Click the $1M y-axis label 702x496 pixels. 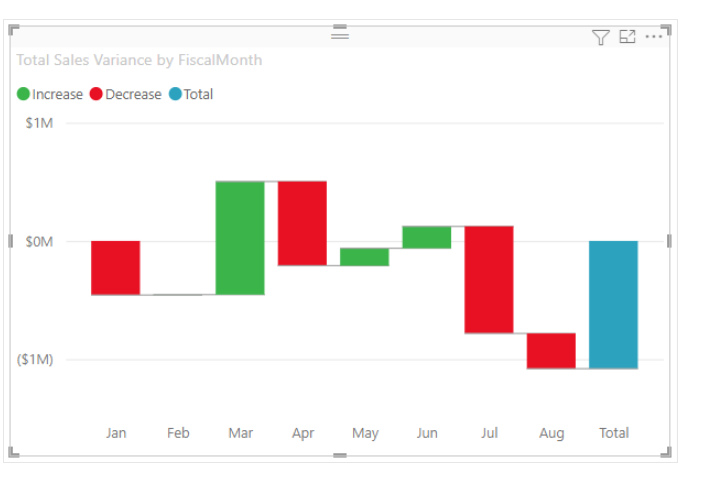pos(39,123)
